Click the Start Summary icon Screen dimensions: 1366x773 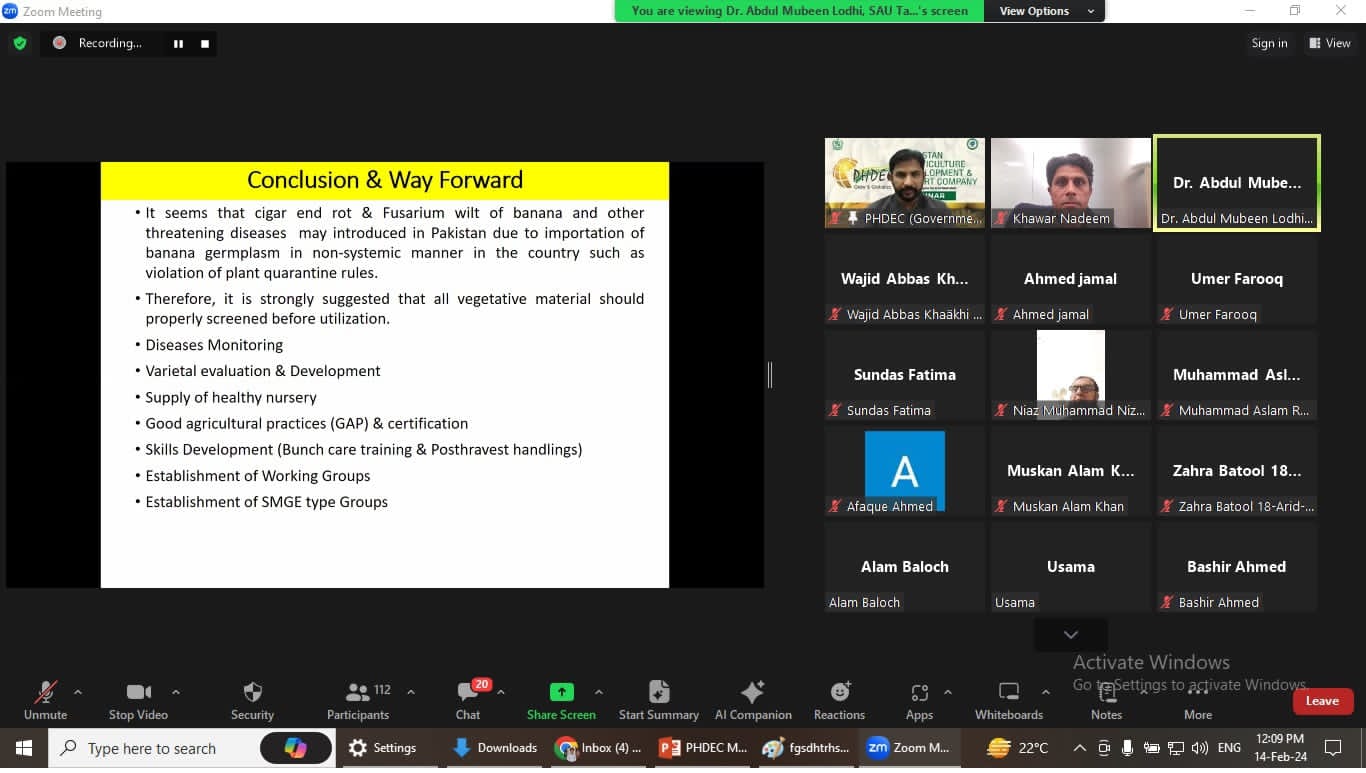[658, 693]
